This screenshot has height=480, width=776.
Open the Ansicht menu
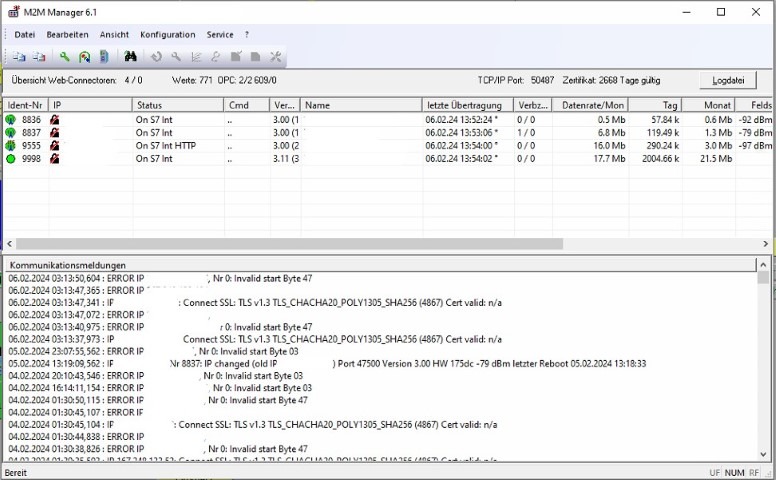pos(114,35)
